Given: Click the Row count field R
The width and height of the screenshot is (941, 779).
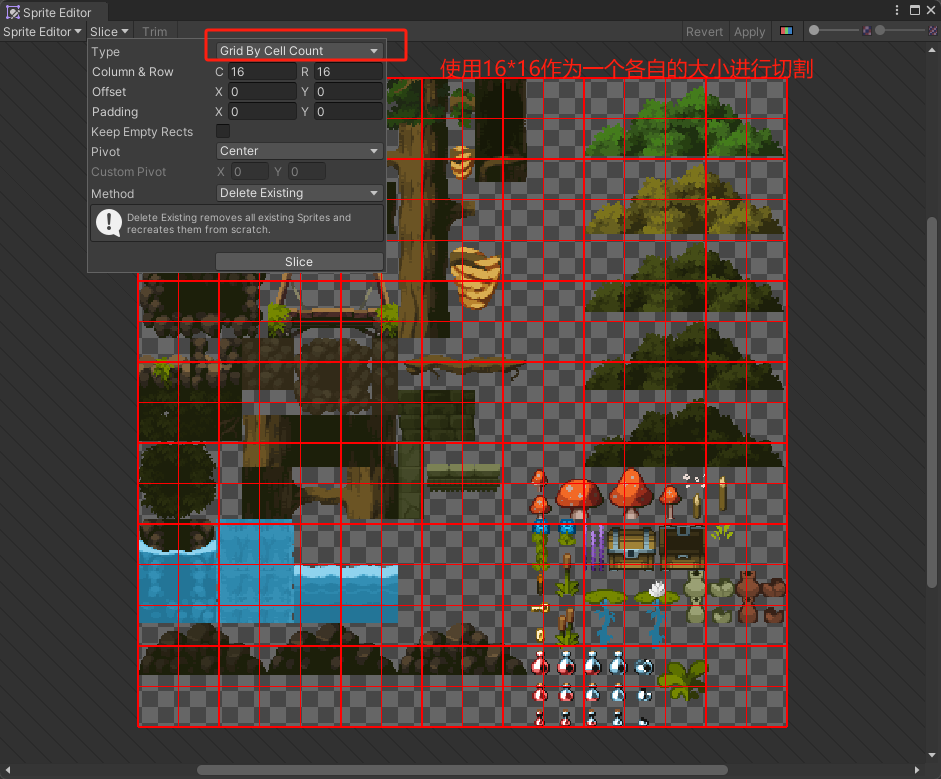Looking at the screenshot, I should 349,71.
